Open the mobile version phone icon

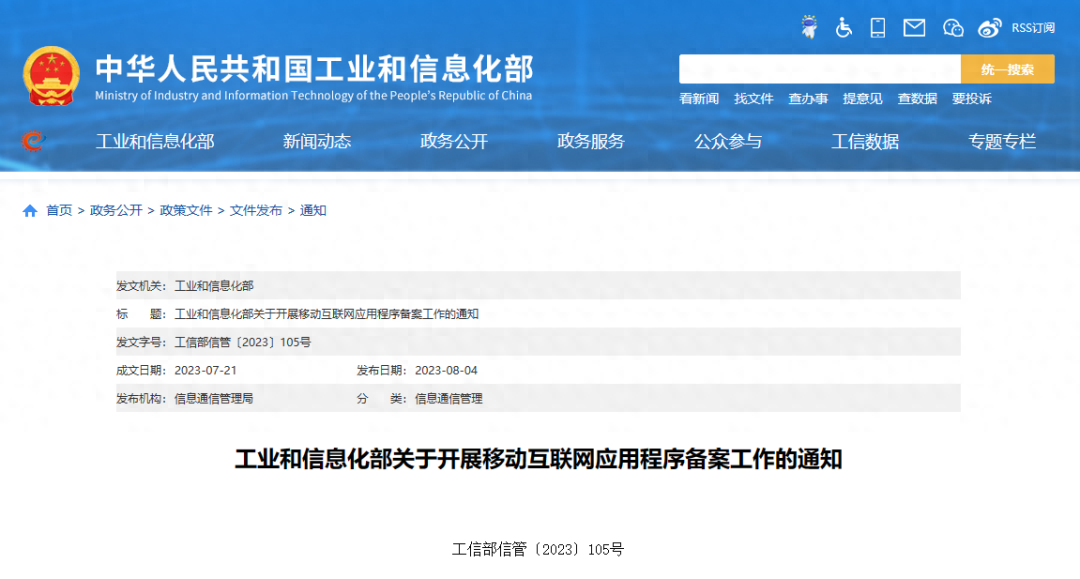pyautogui.click(x=878, y=27)
